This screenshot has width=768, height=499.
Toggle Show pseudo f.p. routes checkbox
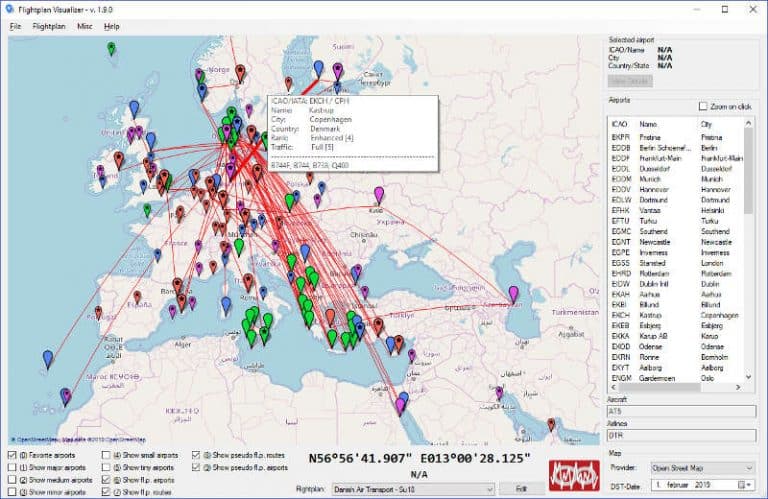(196, 456)
